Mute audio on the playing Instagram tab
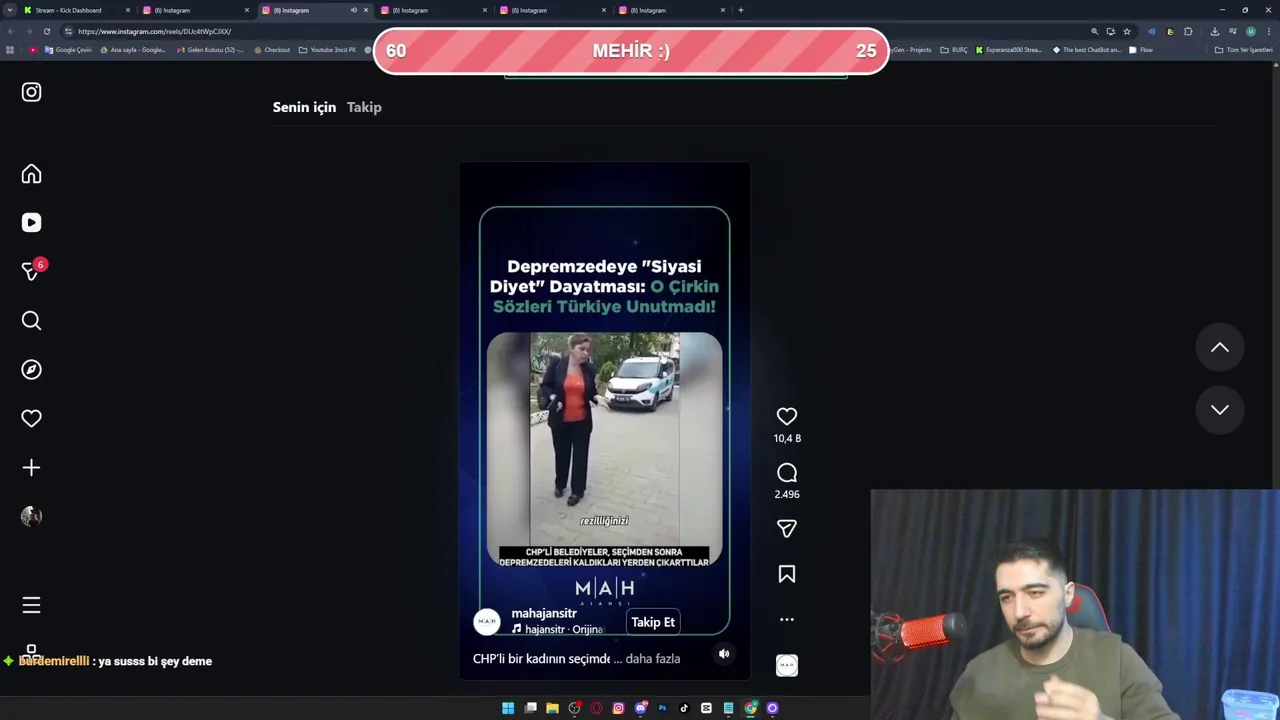The image size is (1280, 720). point(353,10)
